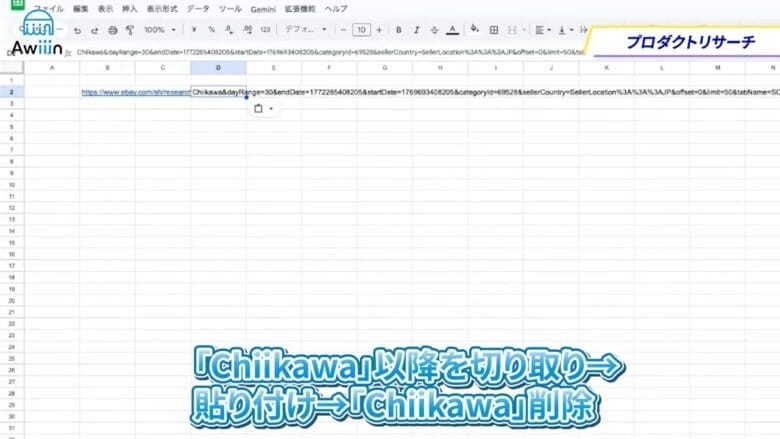Open the text color picker
The image size is (780, 439).
tap(452, 30)
